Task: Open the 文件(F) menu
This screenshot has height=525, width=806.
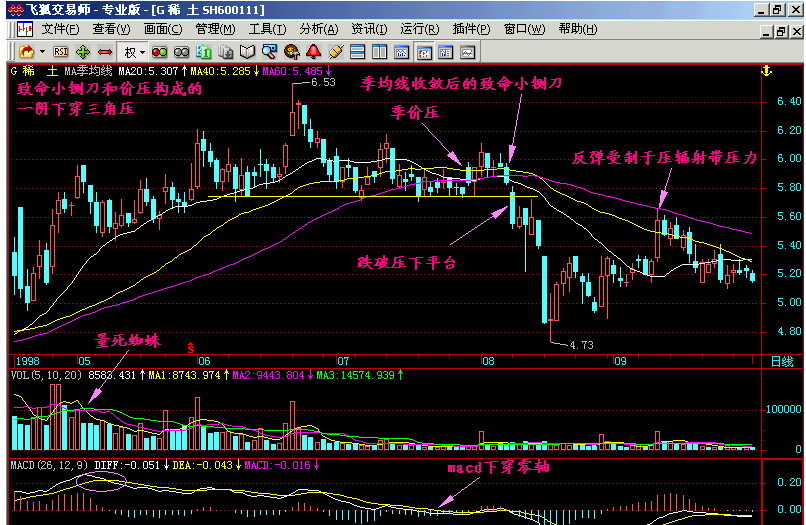Action: coord(61,29)
